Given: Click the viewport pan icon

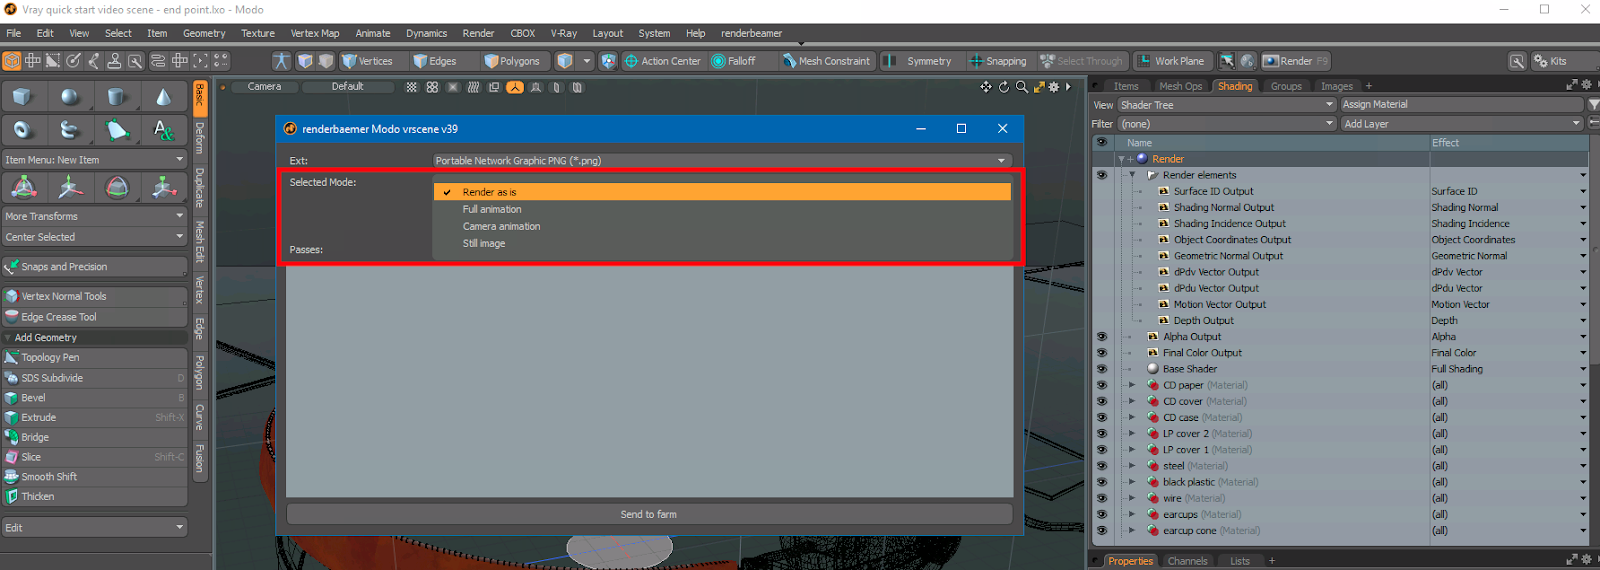Looking at the screenshot, I should pos(986,87).
